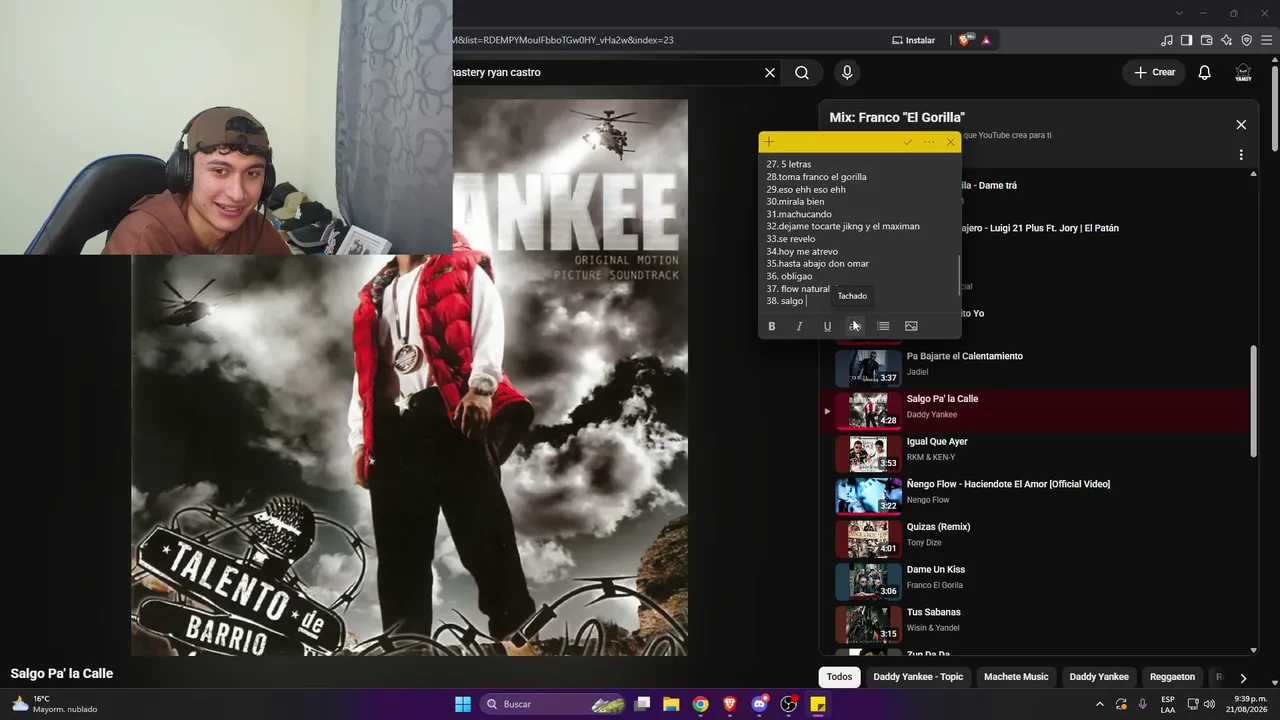Click the note line '32.dejame tocarte jikng y el maximan'
Image resolution: width=1280 pixels, height=720 pixels.
(843, 226)
